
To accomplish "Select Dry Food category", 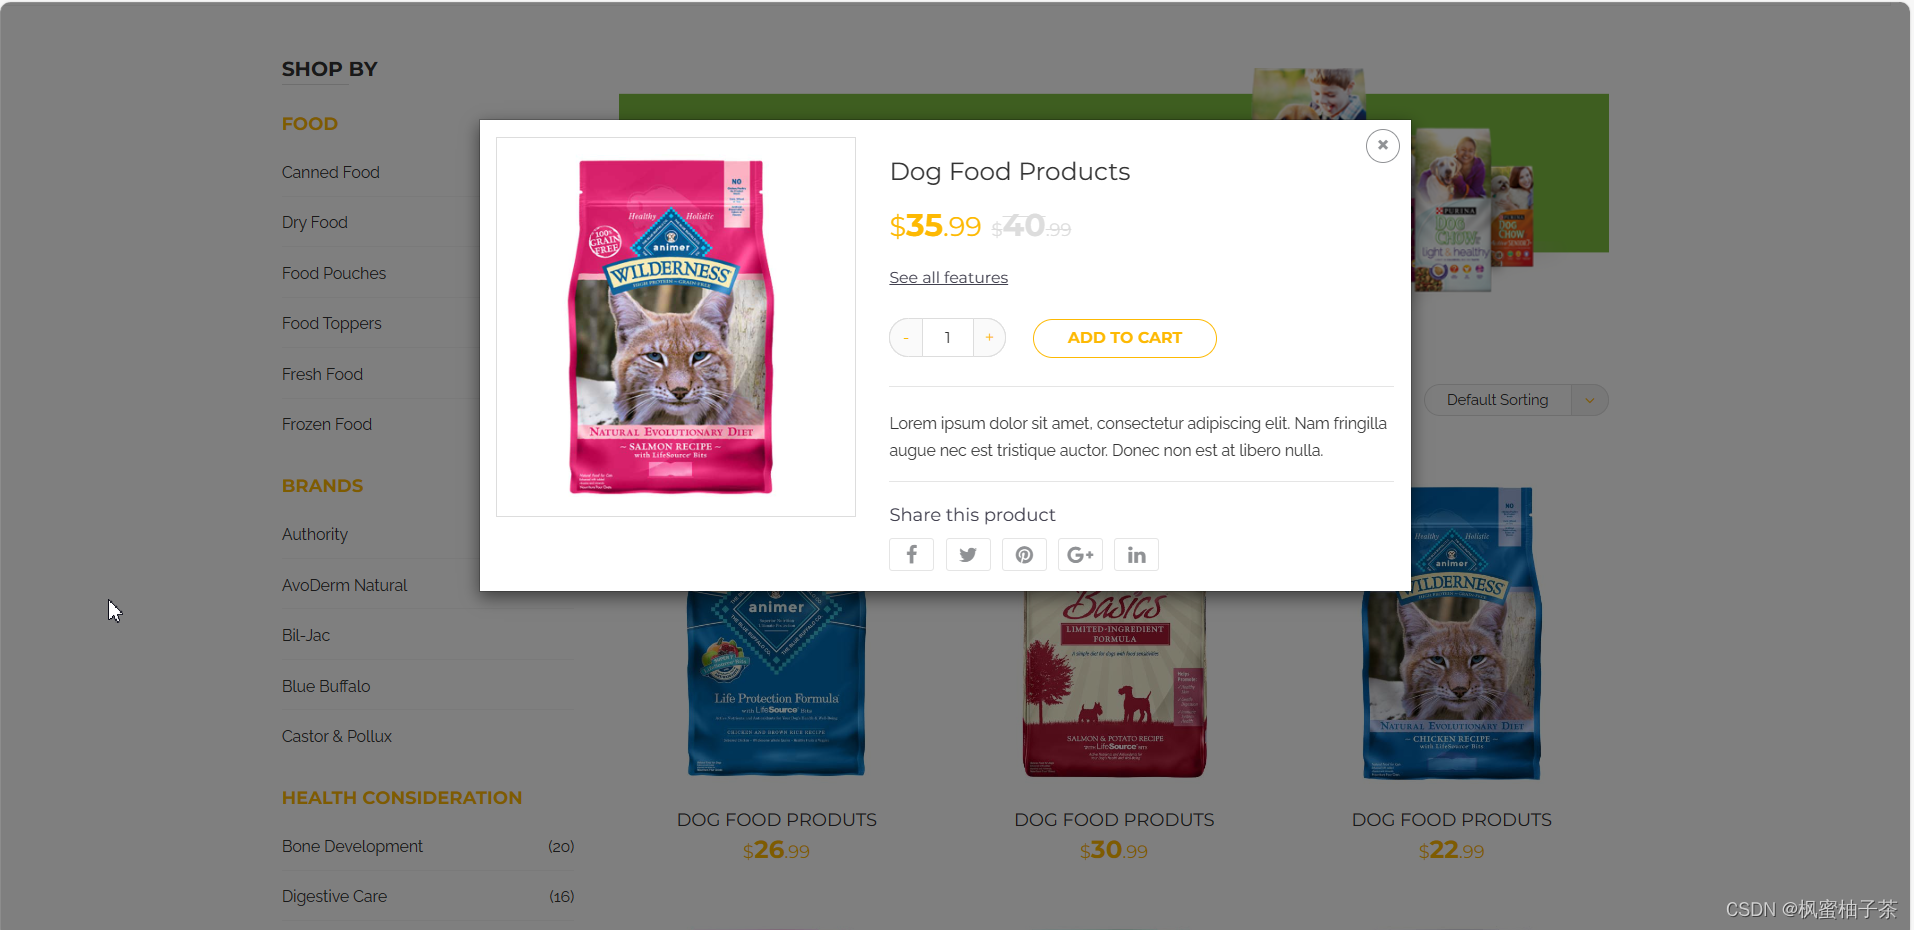I will [x=314, y=222].
